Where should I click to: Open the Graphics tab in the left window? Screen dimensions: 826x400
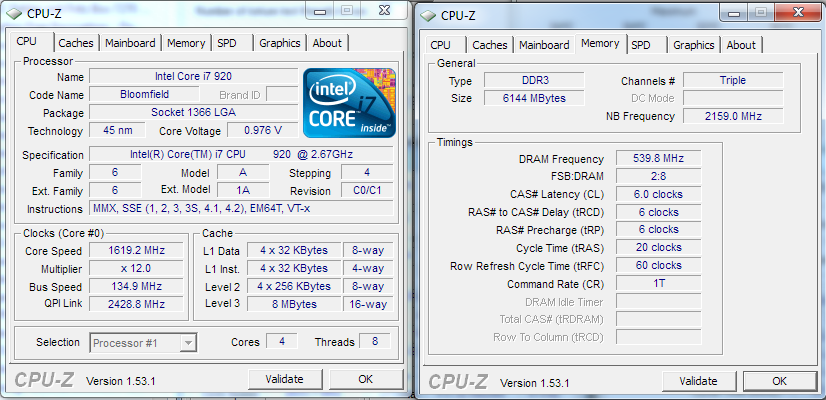[x=280, y=43]
